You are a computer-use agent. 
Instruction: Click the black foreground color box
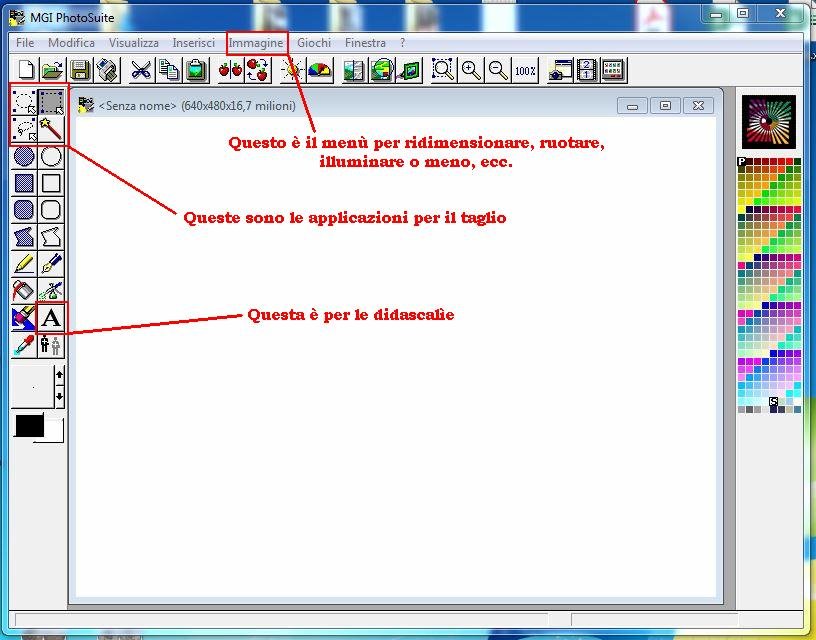(30, 426)
